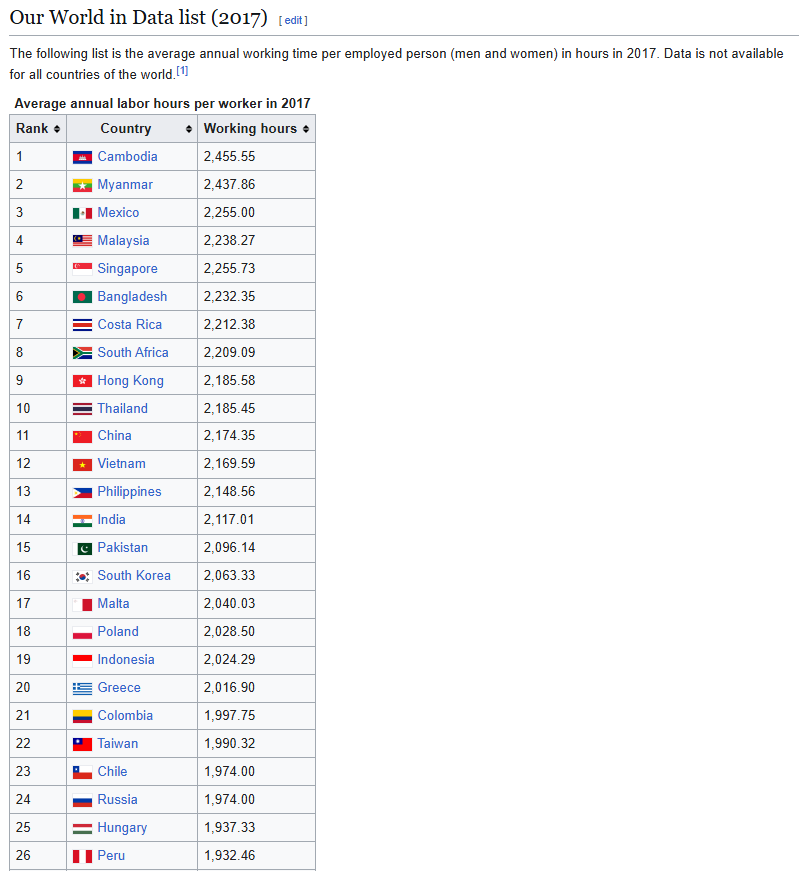The height and width of the screenshot is (871, 800).
Task: Click the India flag icon
Action: coord(82,520)
